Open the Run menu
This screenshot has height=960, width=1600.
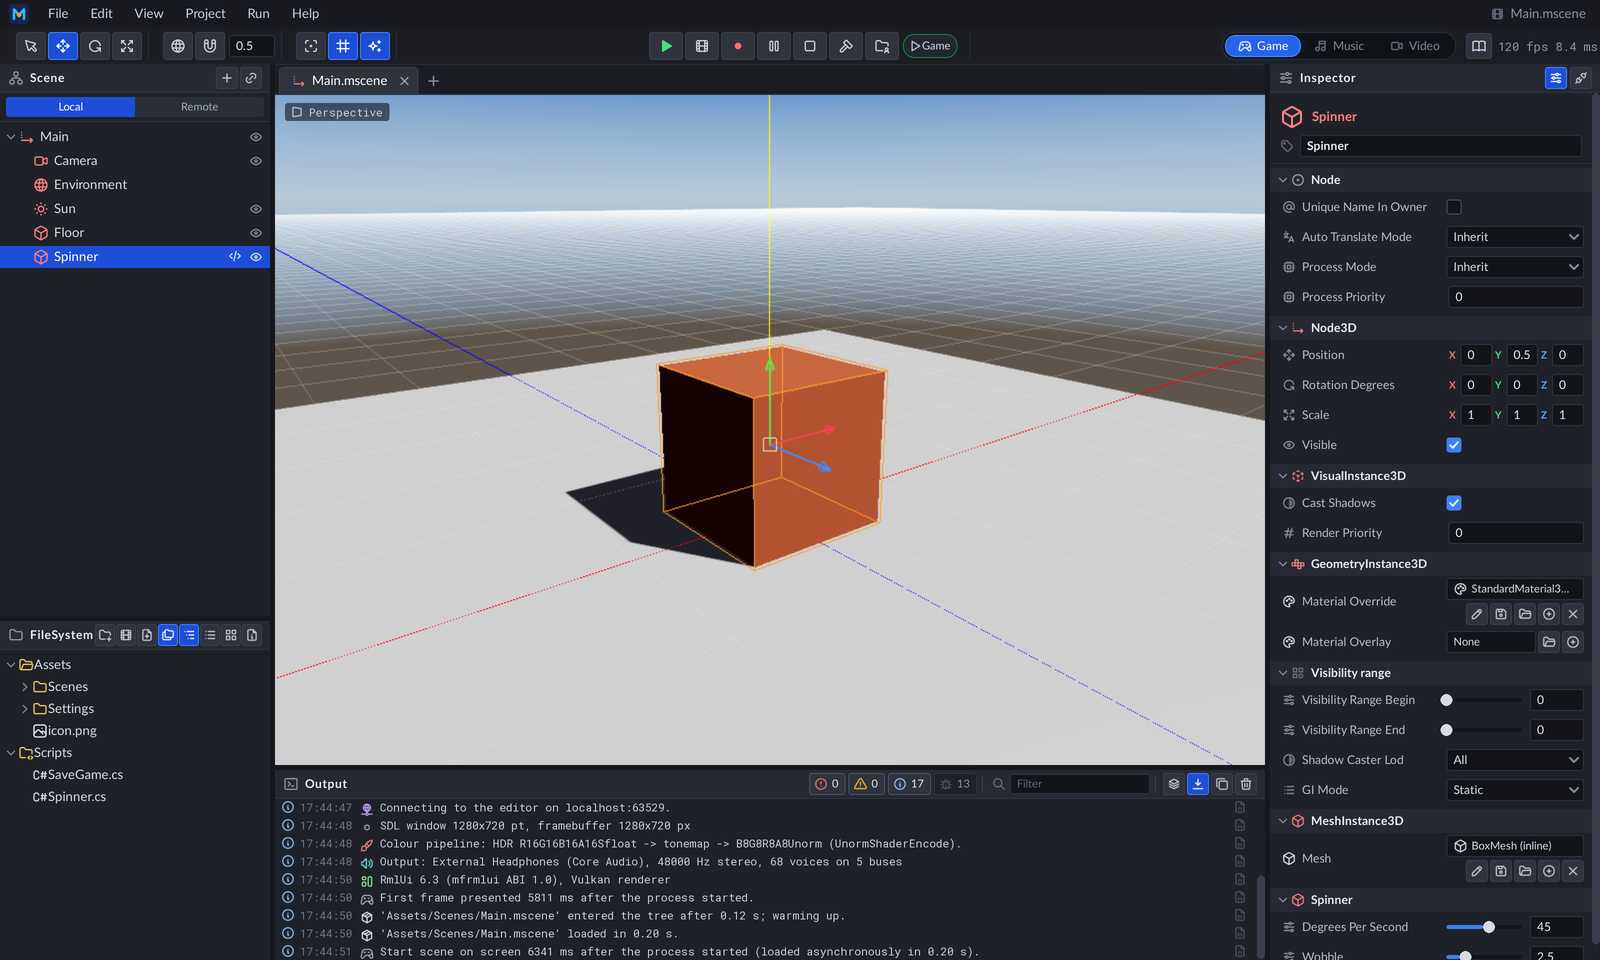[x=258, y=14]
